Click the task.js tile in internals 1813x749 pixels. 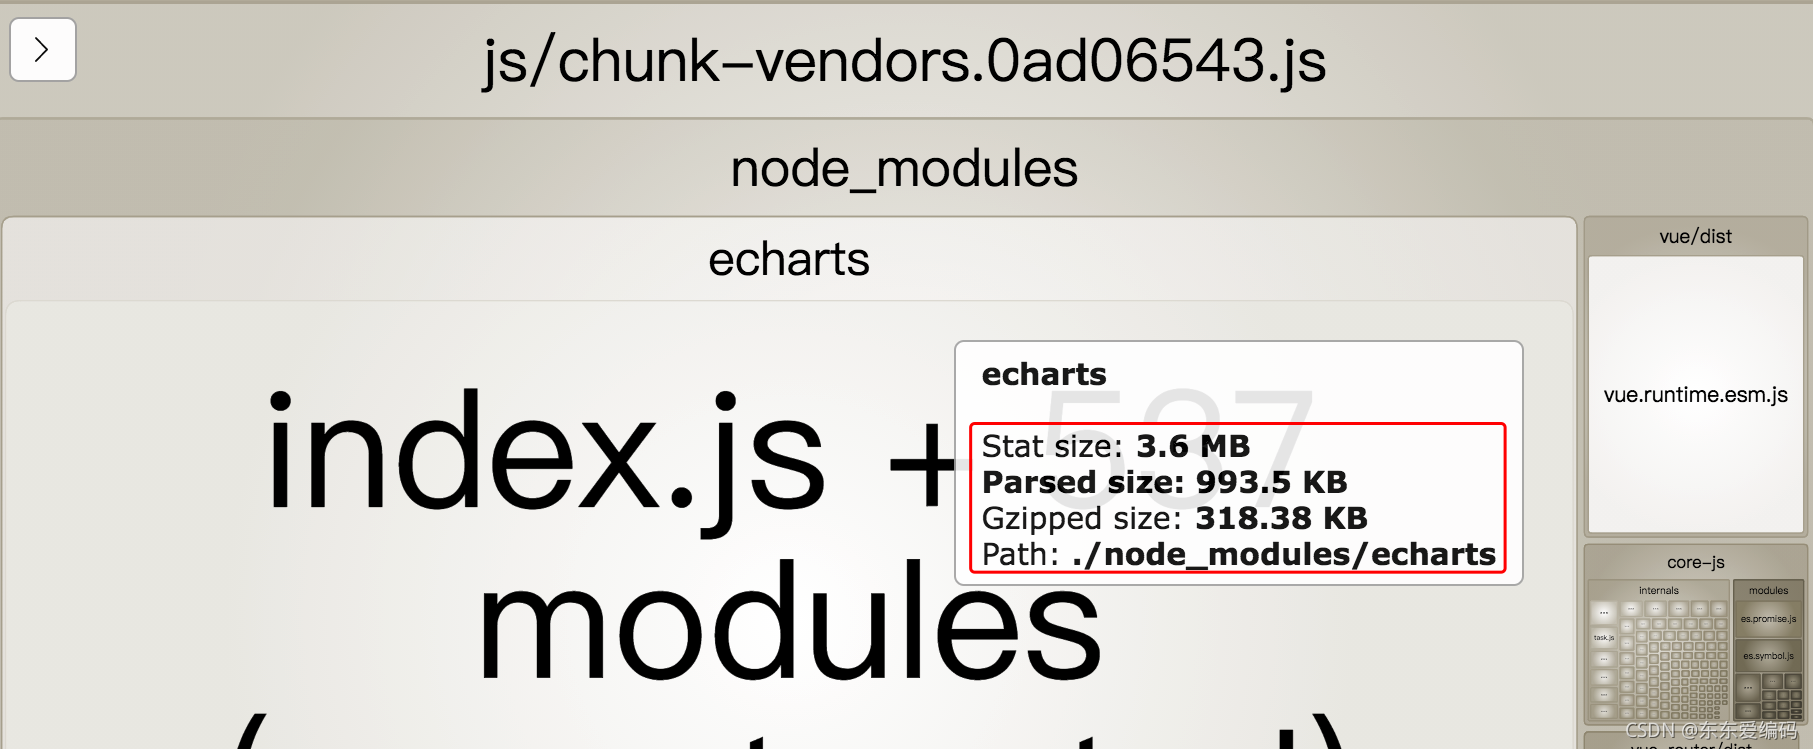pyautogui.click(x=1603, y=638)
